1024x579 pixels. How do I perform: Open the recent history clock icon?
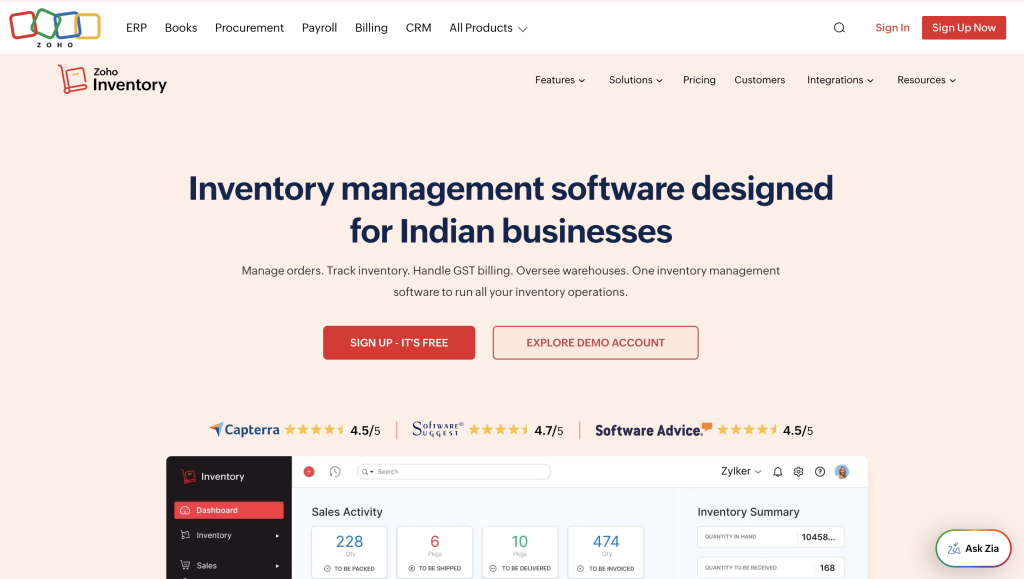click(335, 471)
